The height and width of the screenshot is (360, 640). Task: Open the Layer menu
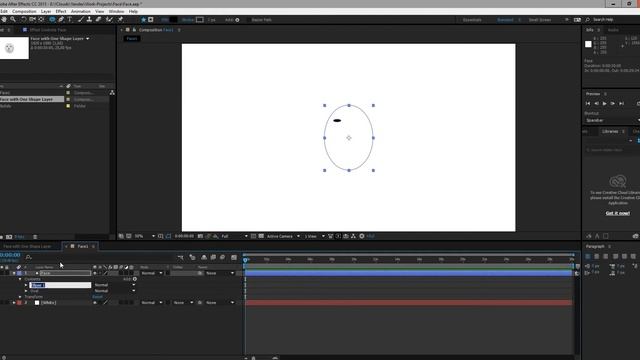[x=46, y=11]
